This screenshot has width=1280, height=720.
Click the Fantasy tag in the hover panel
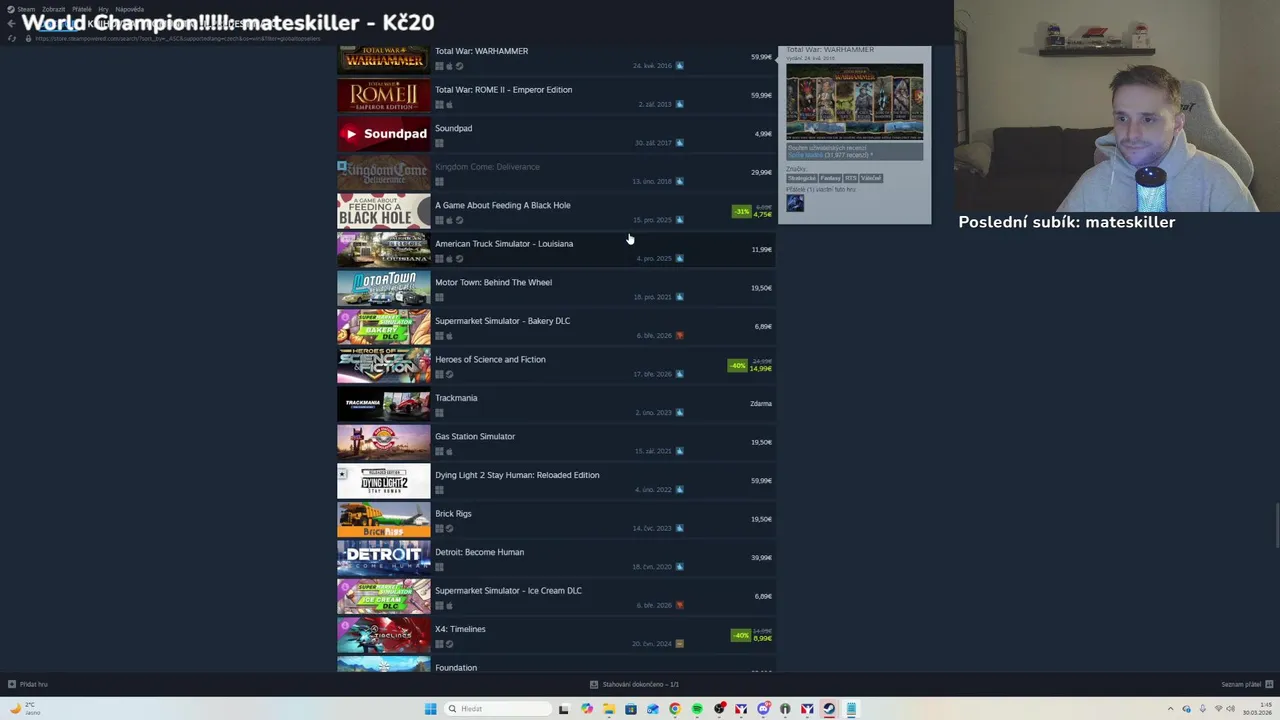coord(830,178)
